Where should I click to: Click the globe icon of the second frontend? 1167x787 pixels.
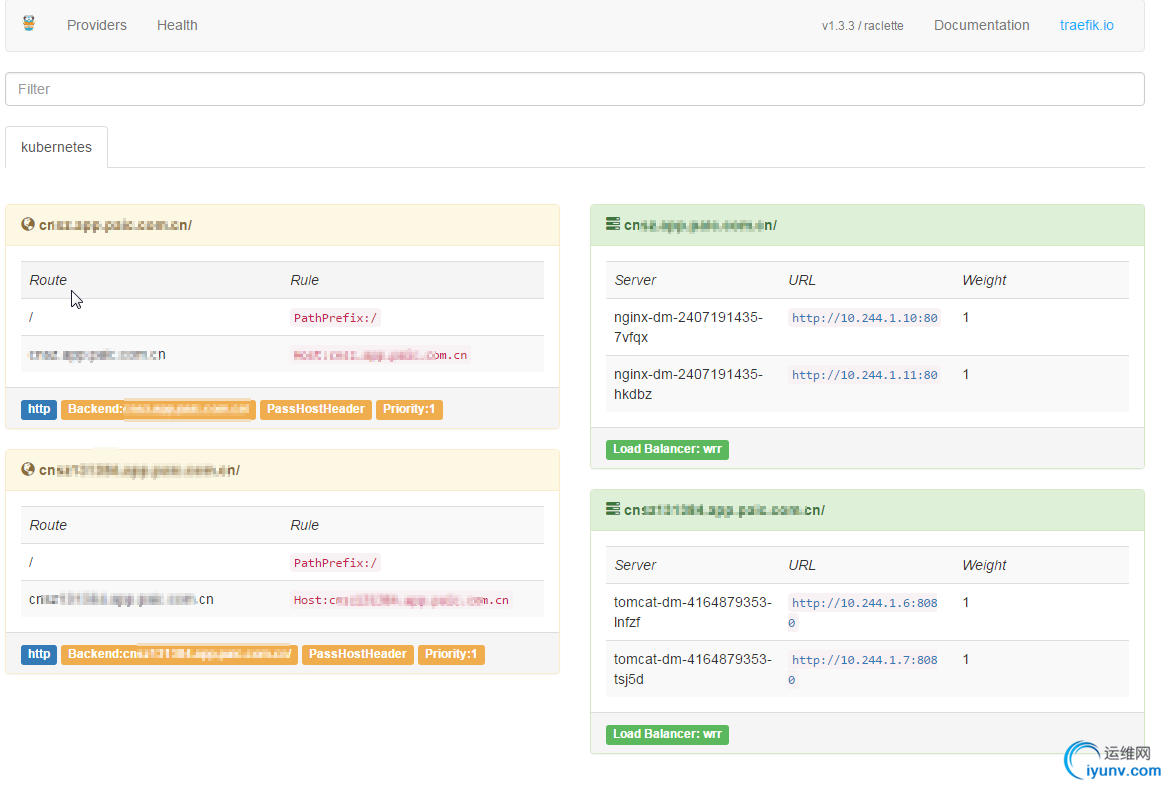(x=28, y=469)
